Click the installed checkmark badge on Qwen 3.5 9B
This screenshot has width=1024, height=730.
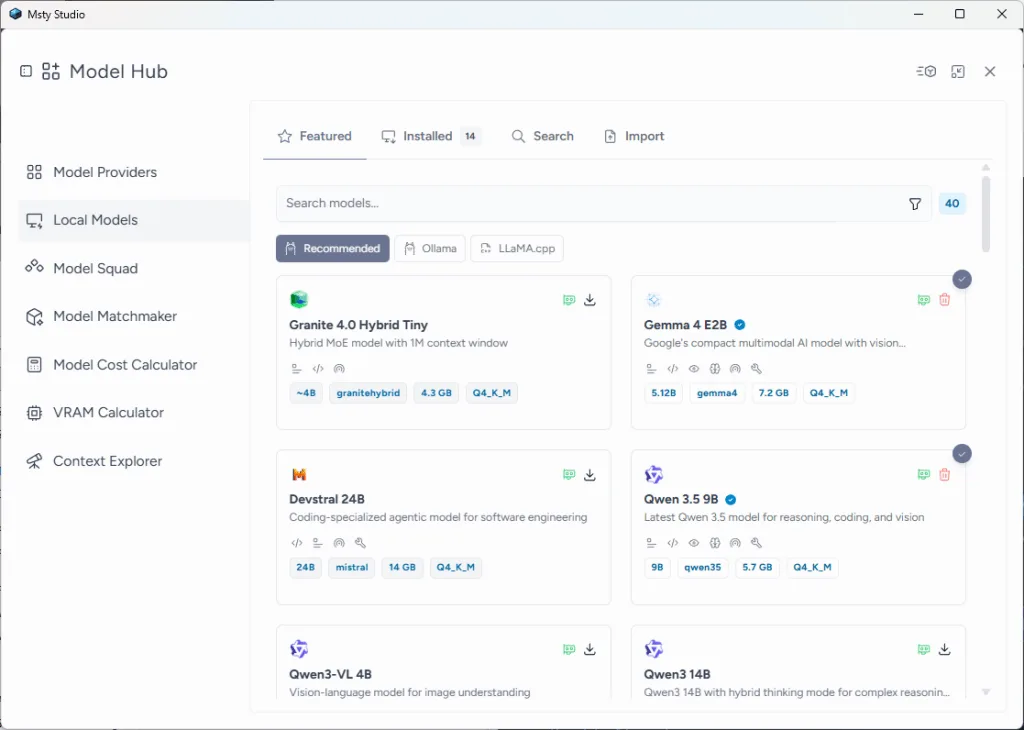(x=961, y=454)
